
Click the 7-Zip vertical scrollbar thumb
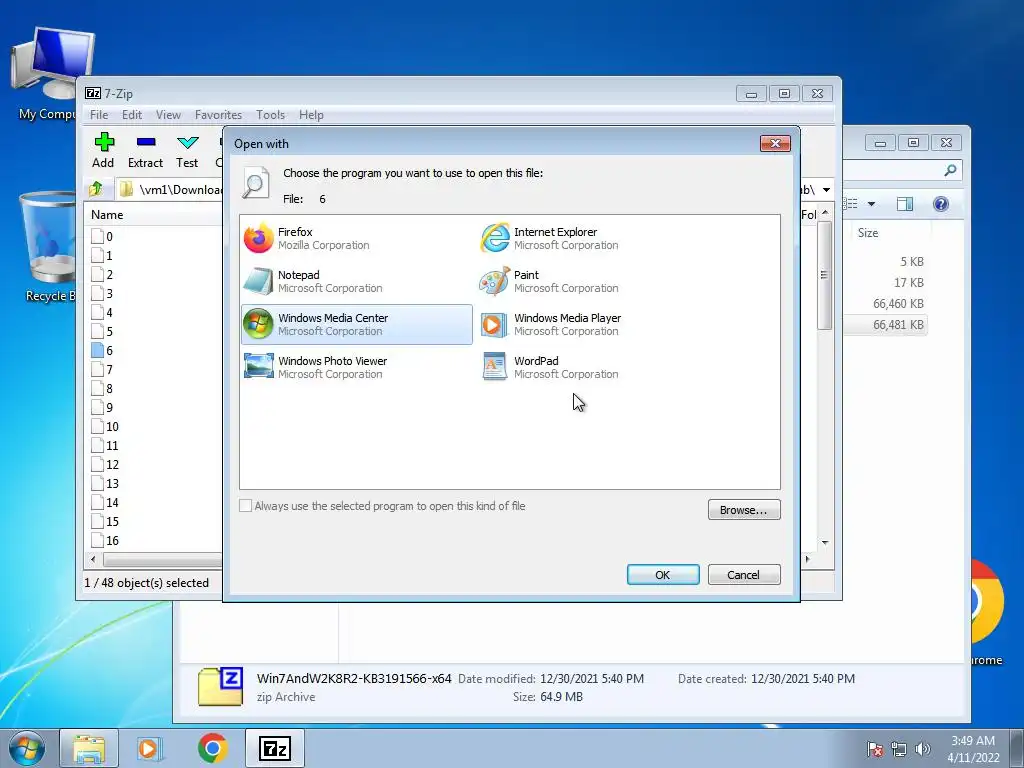(825, 275)
